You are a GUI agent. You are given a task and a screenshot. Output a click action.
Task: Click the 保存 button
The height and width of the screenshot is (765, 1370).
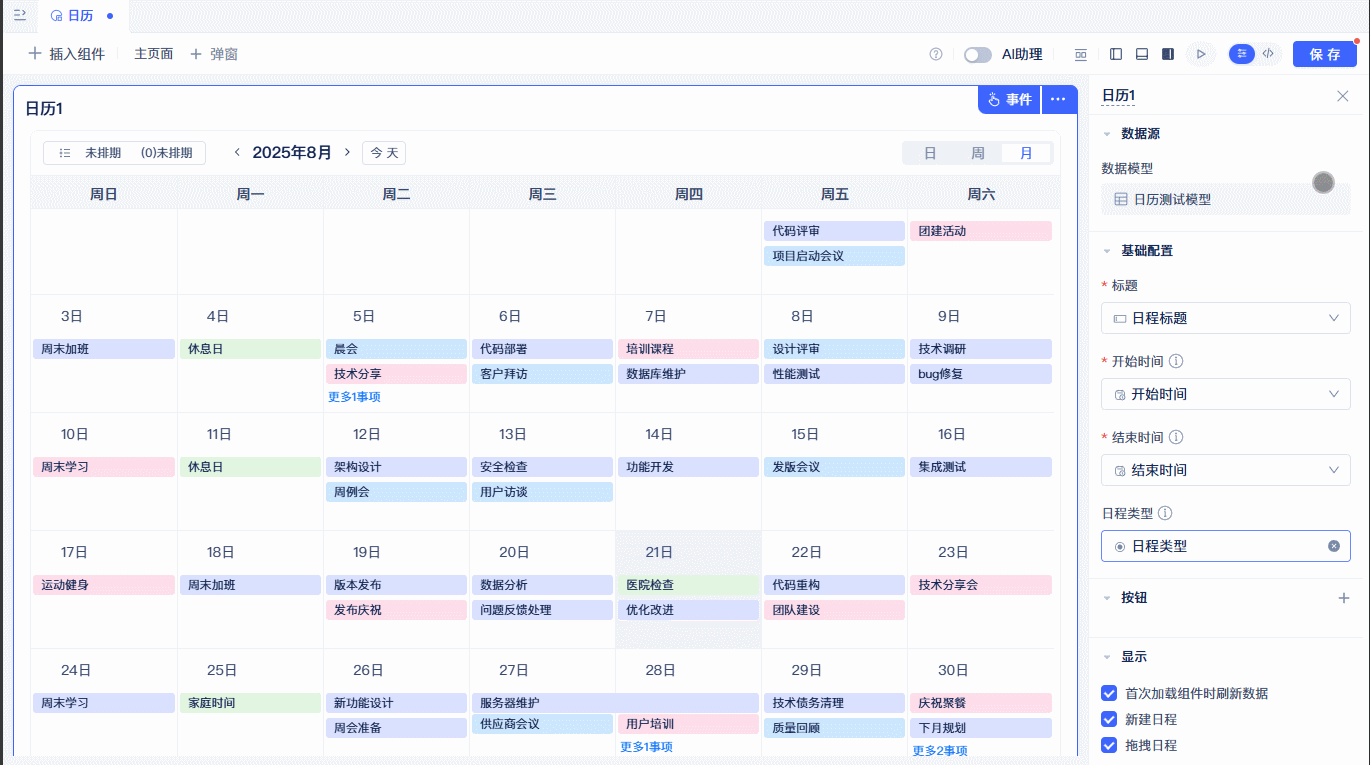coord(1325,54)
